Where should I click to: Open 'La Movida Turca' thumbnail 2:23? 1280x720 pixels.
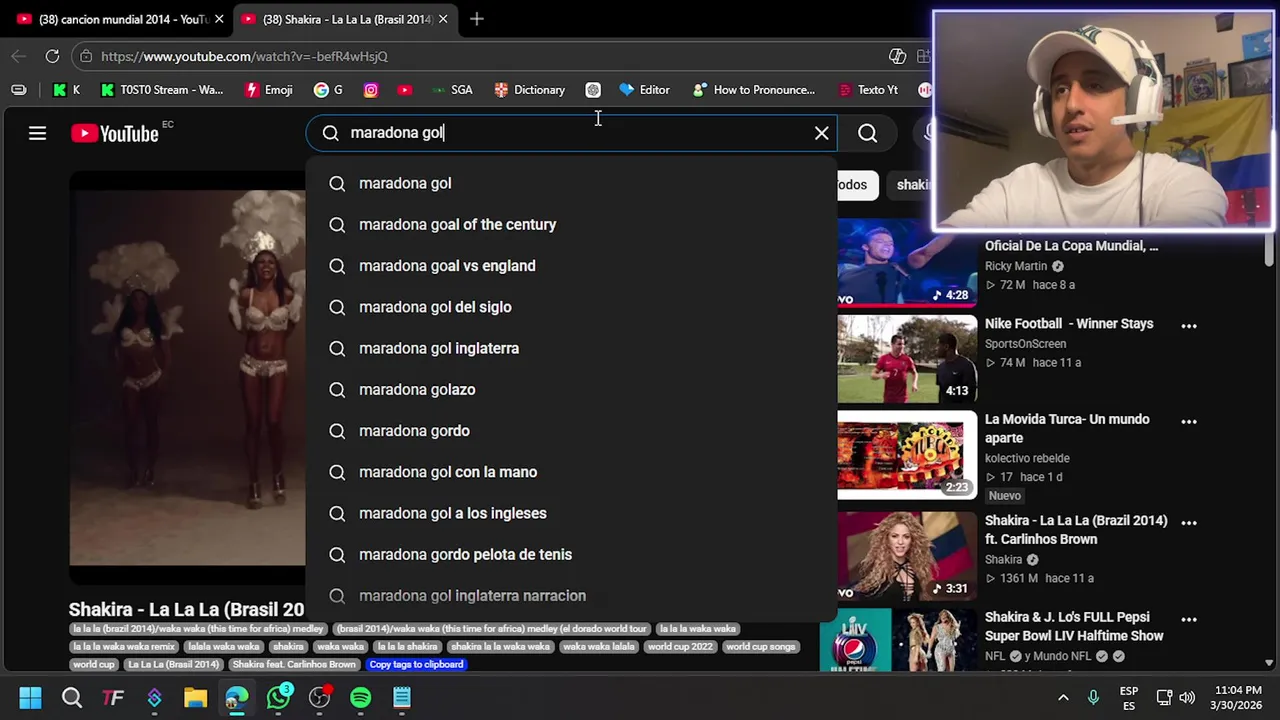coord(907,455)
